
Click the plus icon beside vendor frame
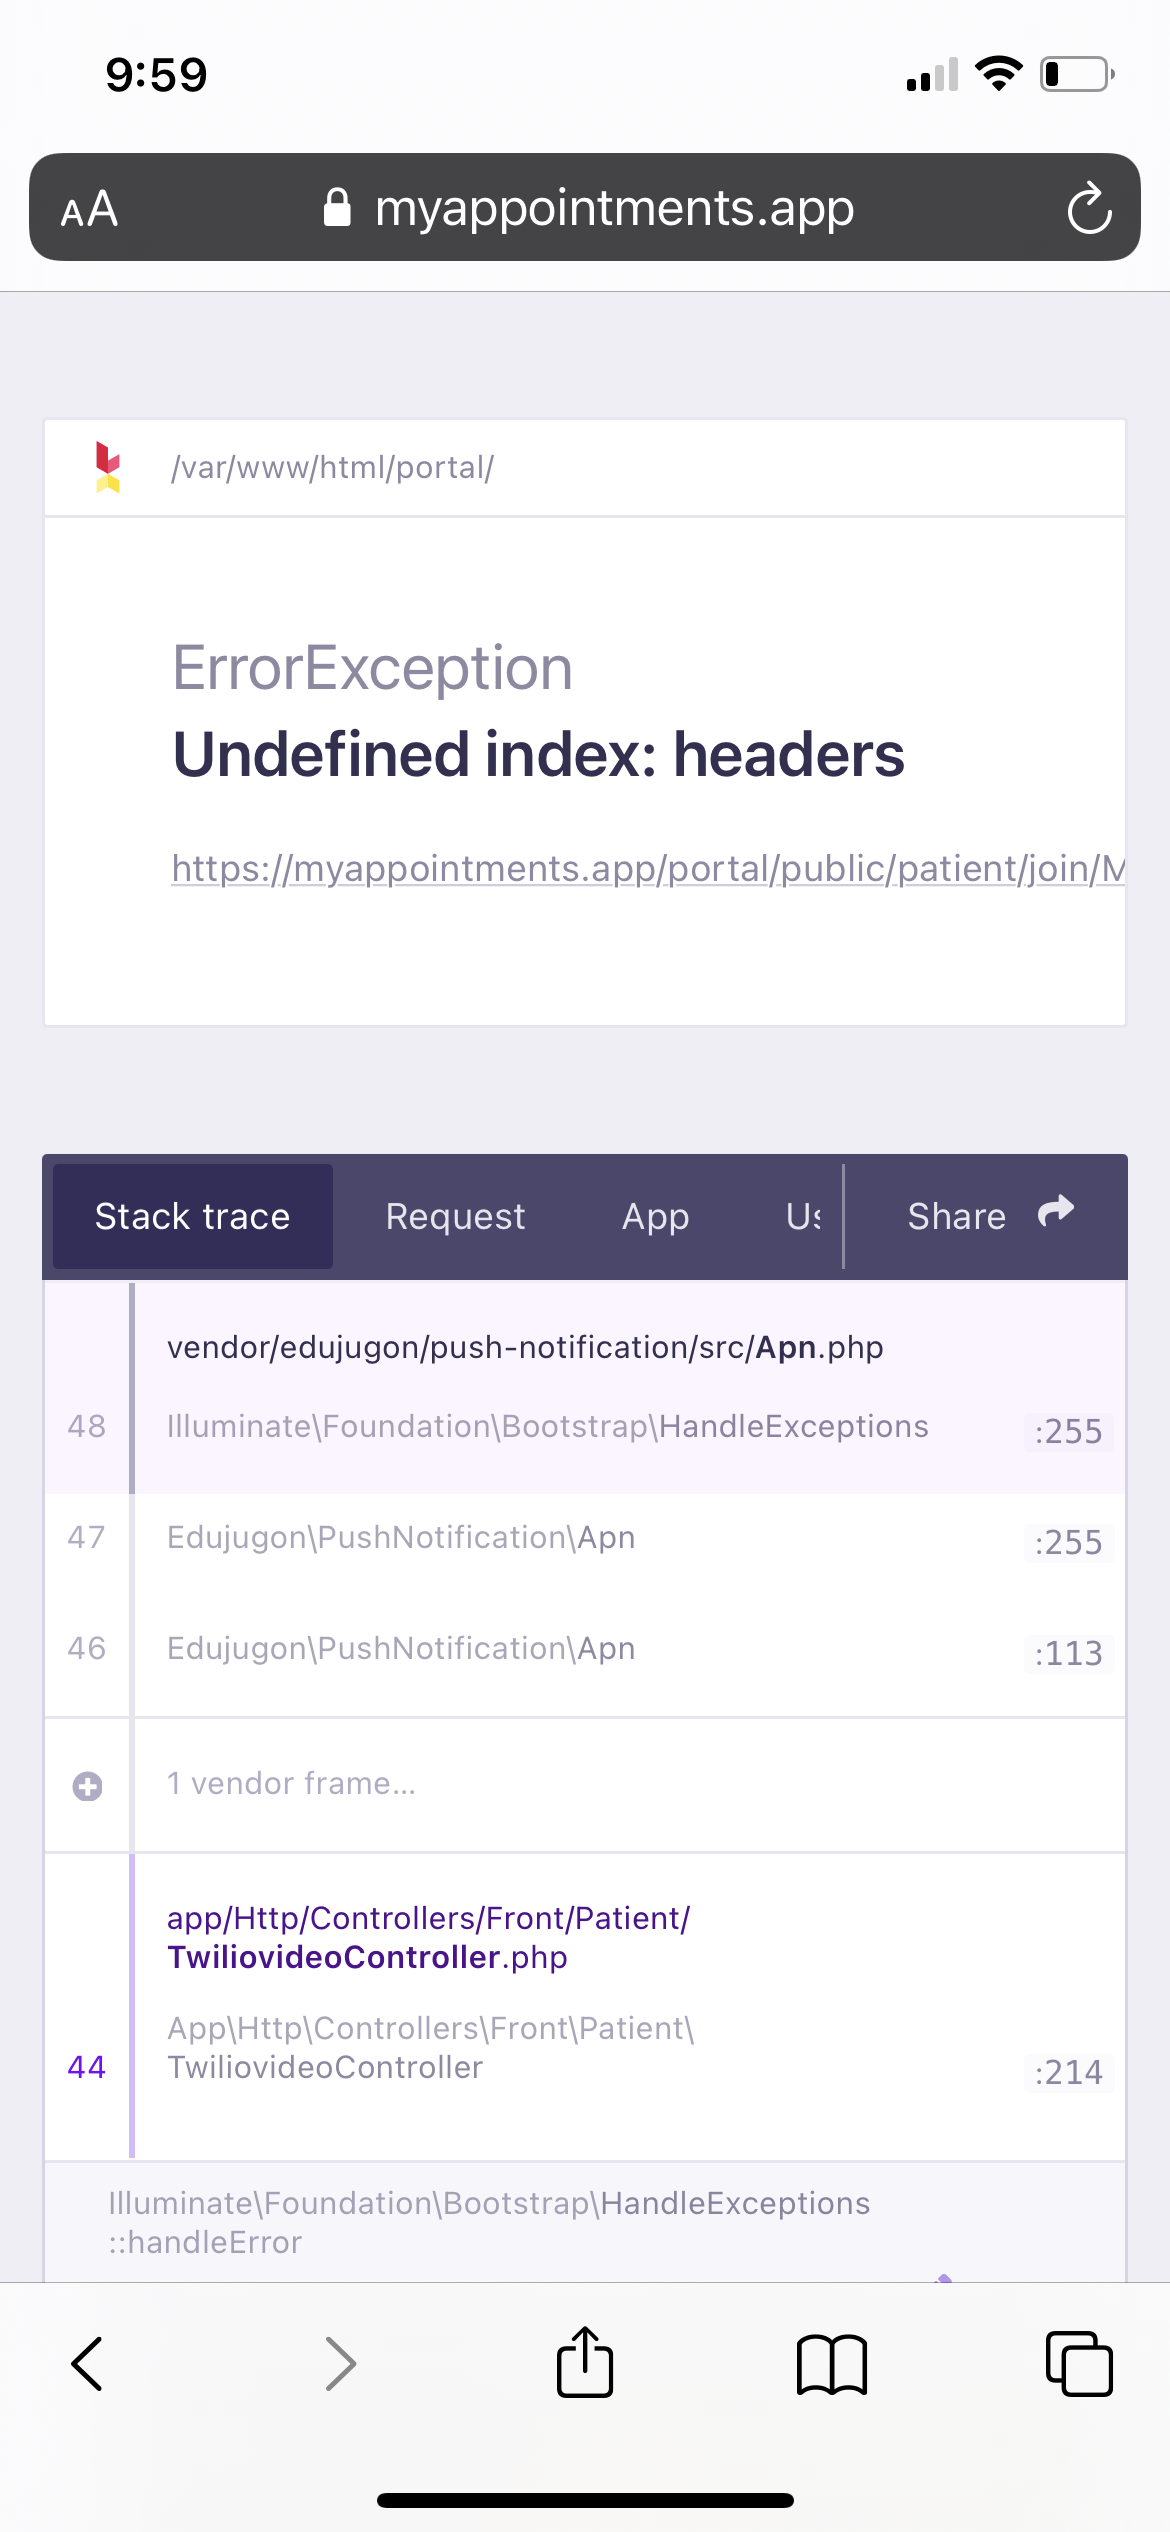[x=88, y=1786]
